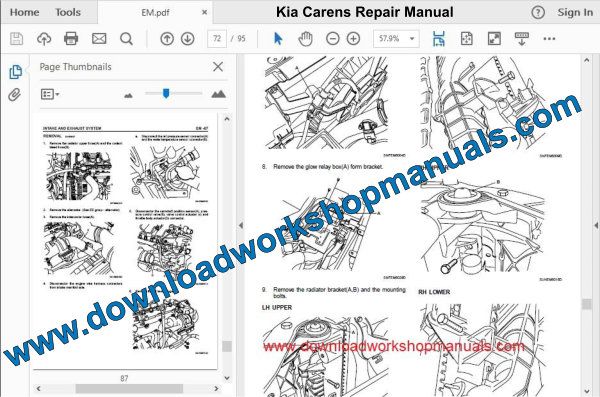Viewport: 600px width, 397px height.
Task: Open thumbnail options dropdown menu
Action: 50,94
